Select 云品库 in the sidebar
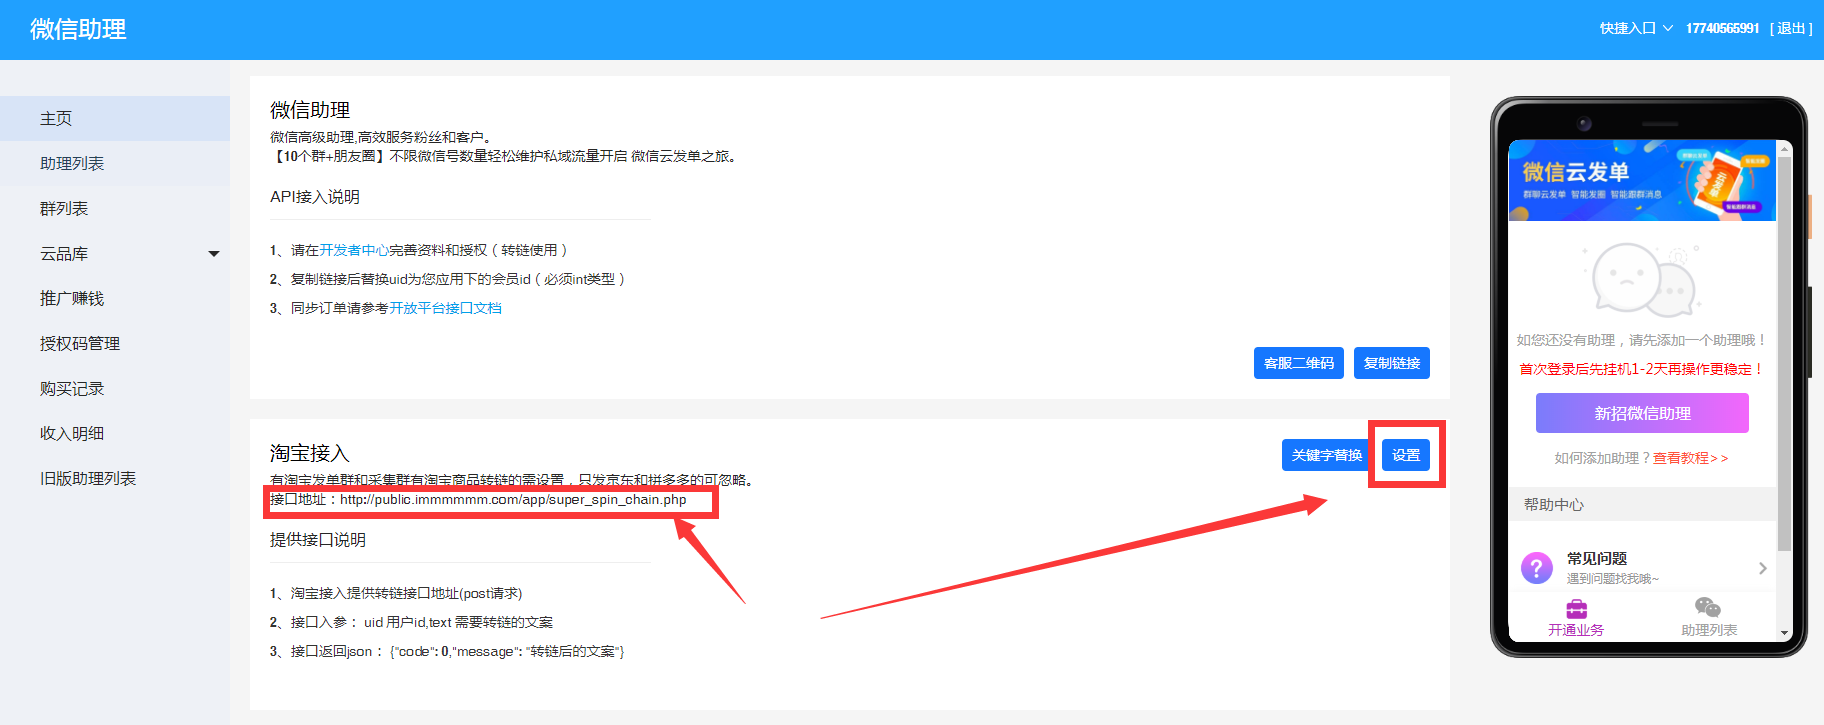This screenshot has height=725, width=1824. [x=64, y=254]
